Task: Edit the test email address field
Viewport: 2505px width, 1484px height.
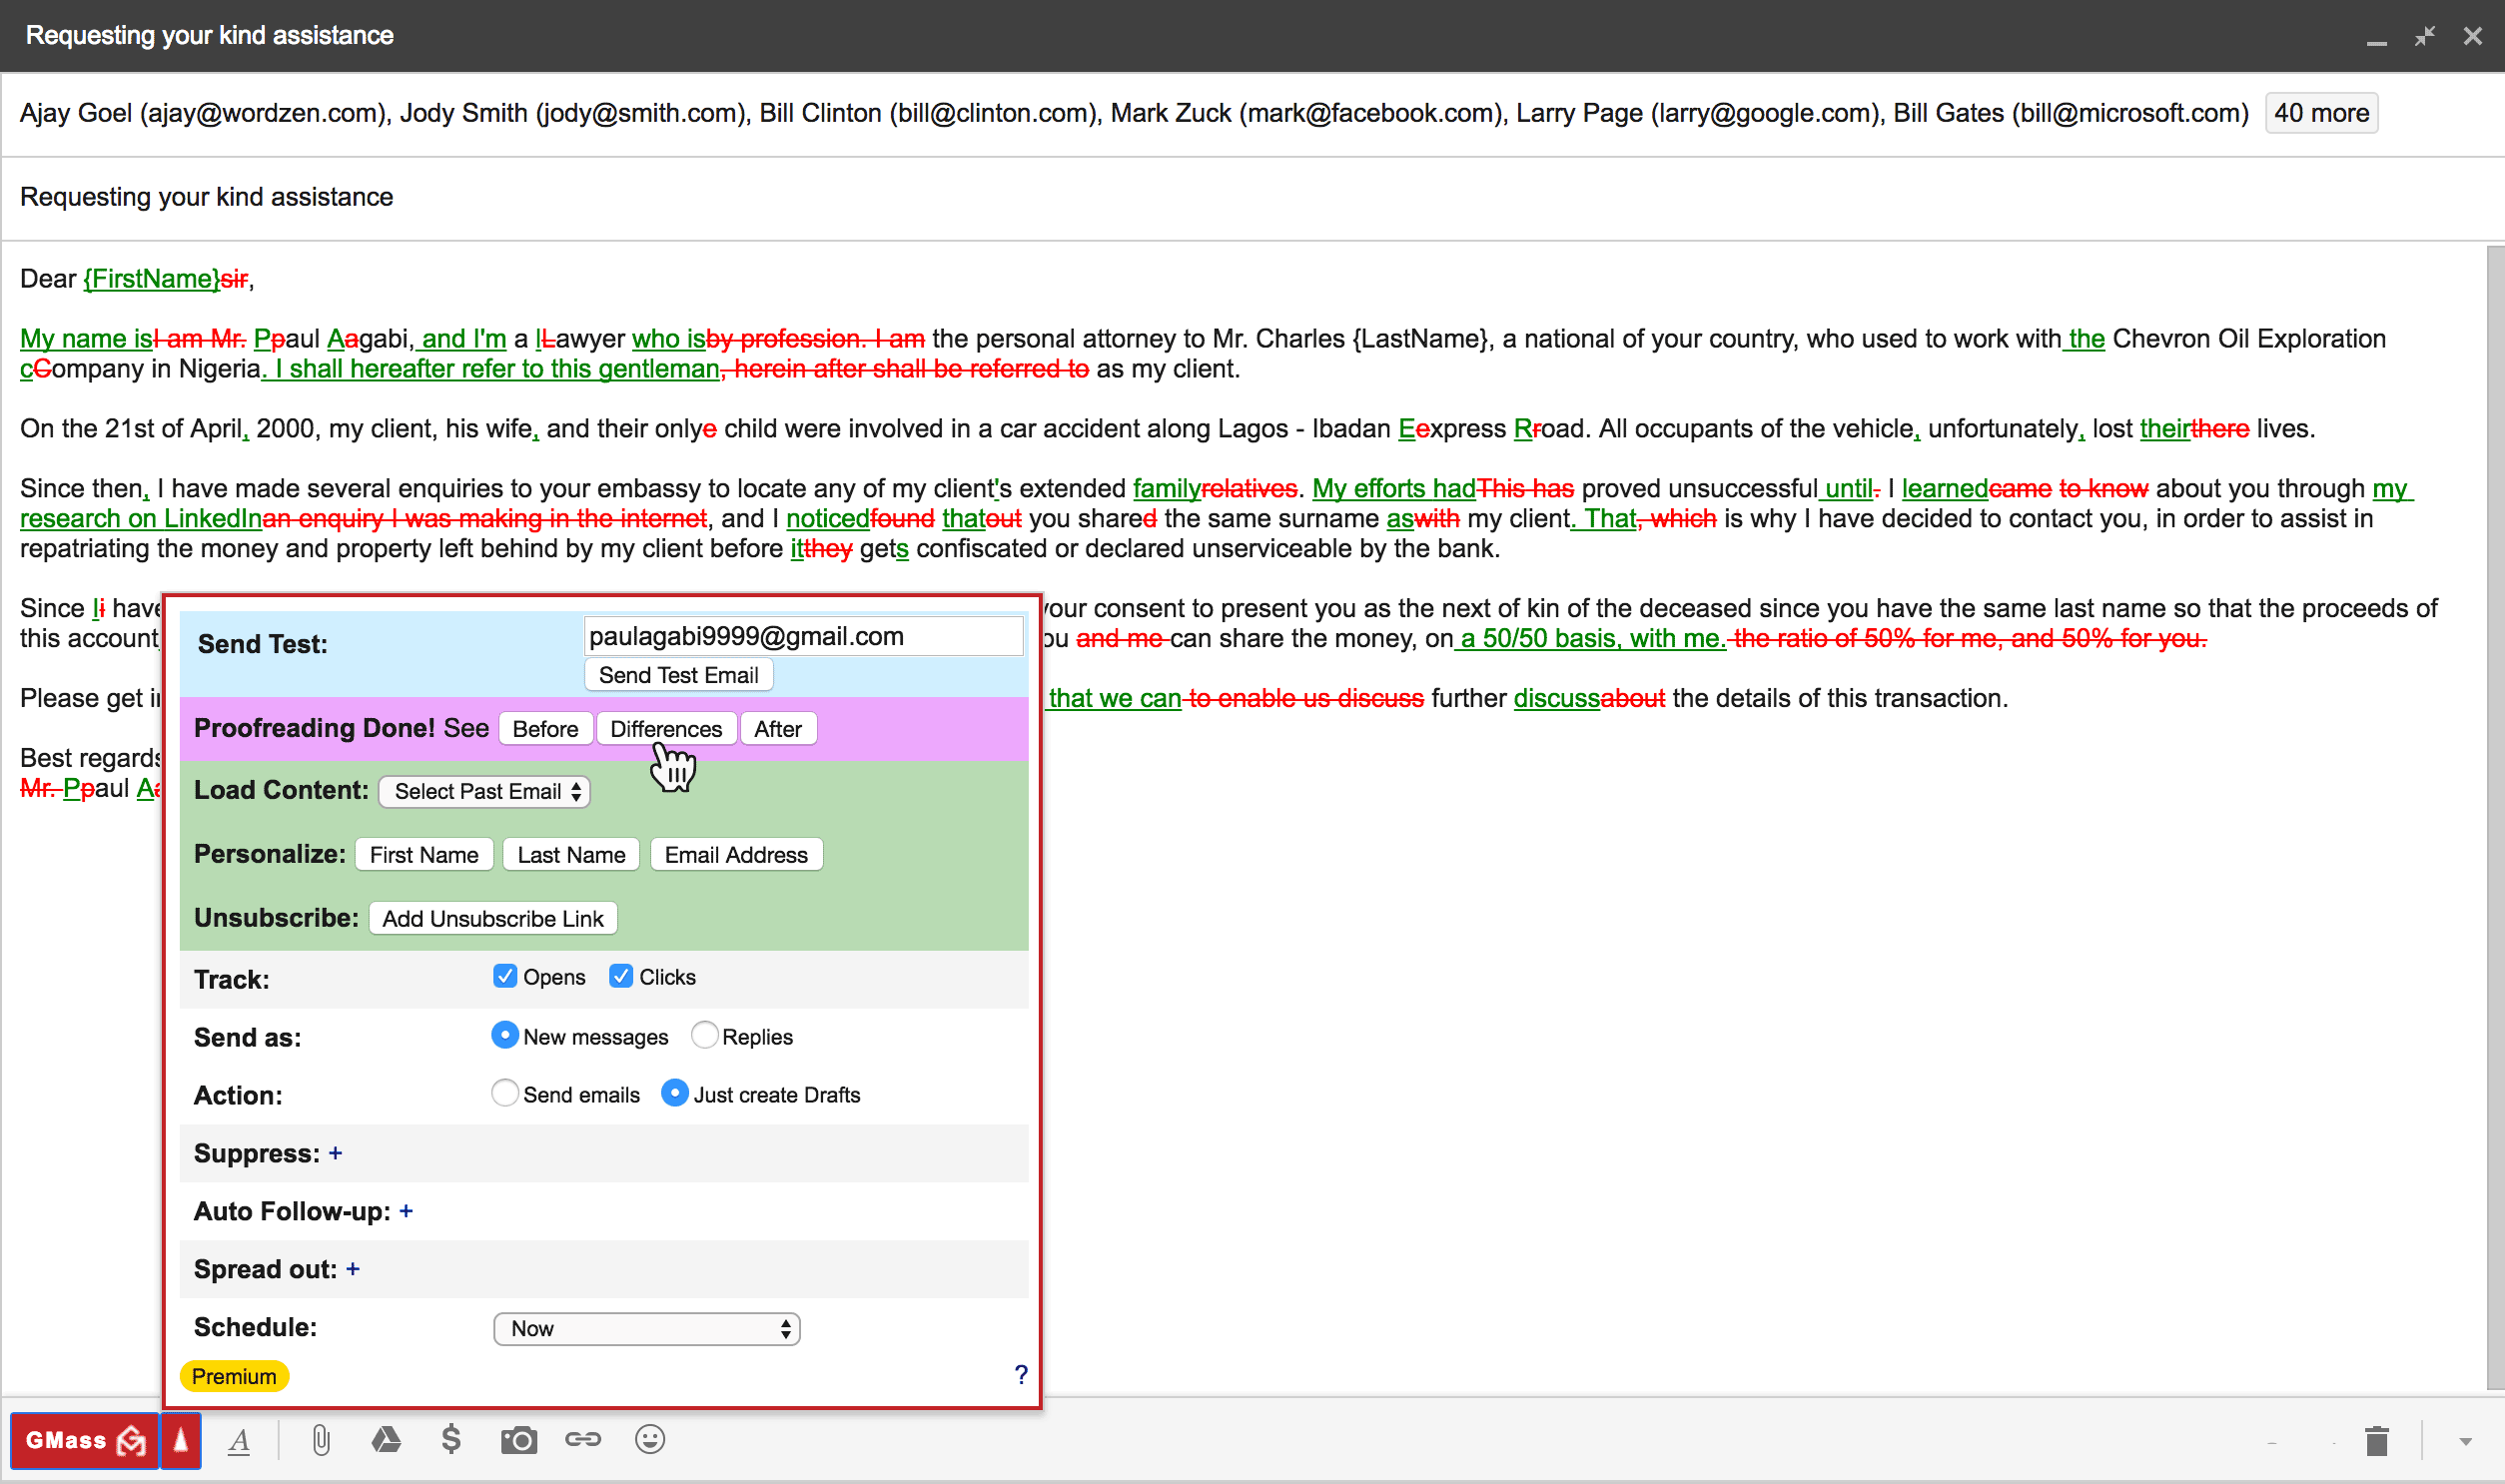Action: point(803,636)
